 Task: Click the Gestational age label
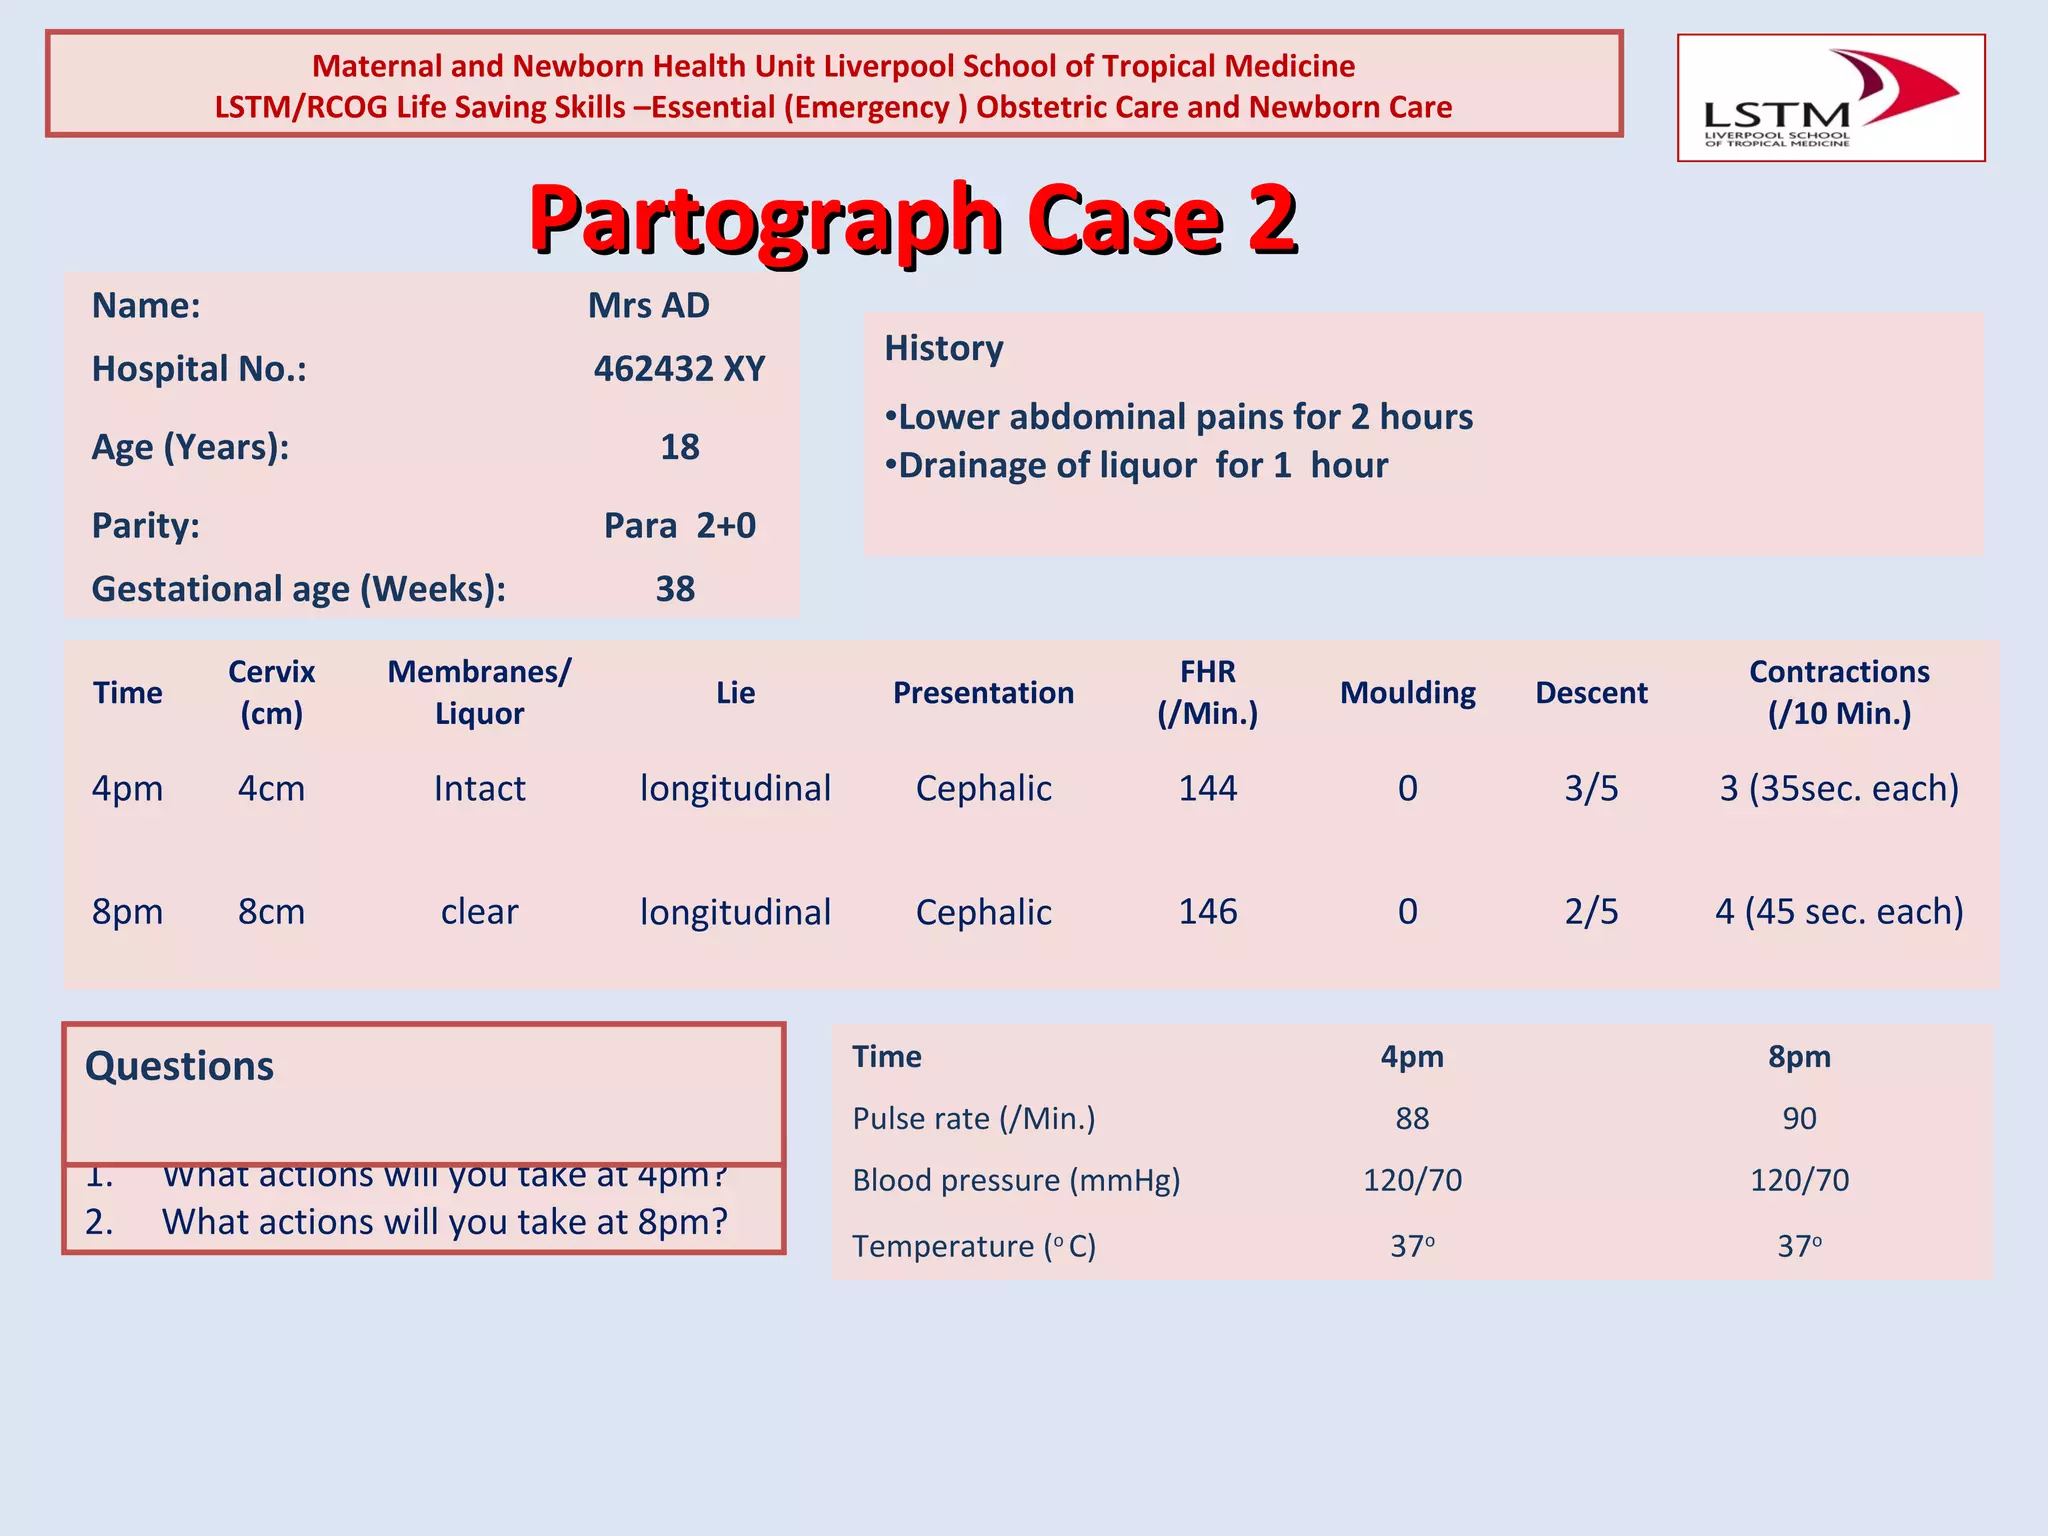pos(298,589)
